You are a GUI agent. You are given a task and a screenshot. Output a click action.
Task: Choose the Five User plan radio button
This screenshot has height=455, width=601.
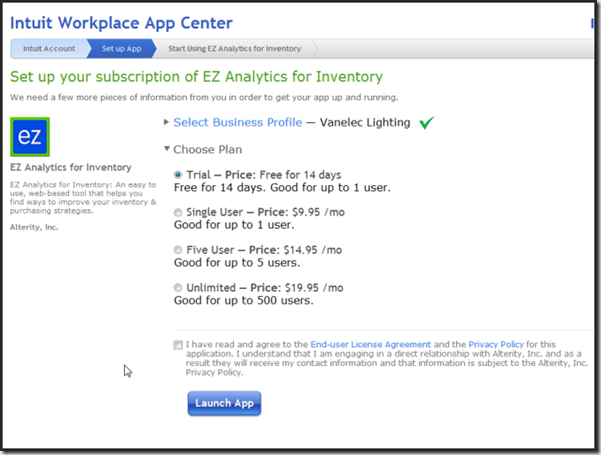click(x=177, y=250)
